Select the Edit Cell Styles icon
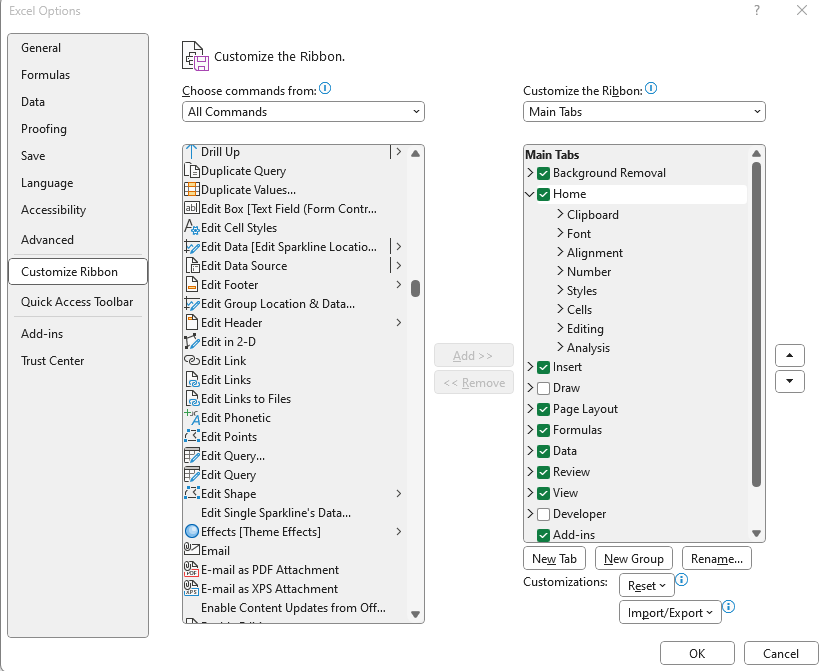This screenshot has width=821, height=671. 192,228
